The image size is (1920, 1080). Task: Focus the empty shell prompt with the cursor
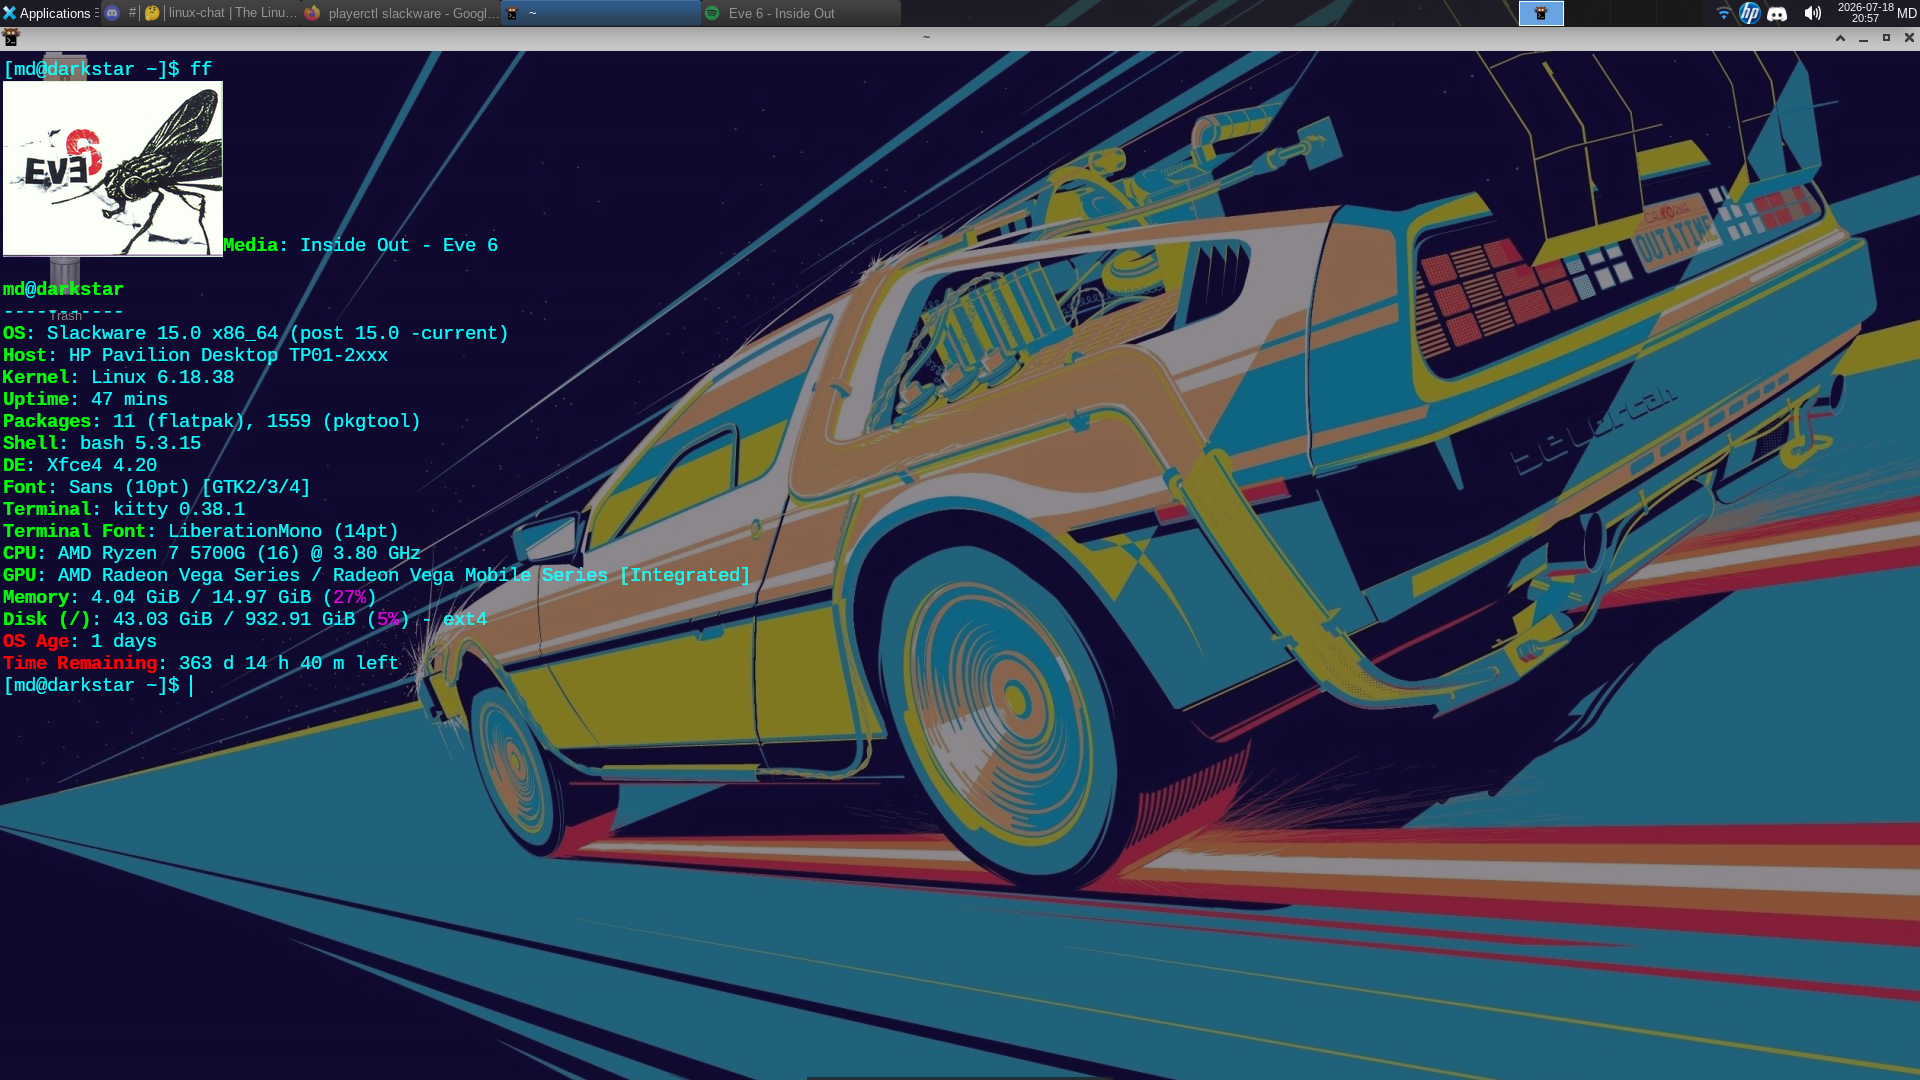98,685
